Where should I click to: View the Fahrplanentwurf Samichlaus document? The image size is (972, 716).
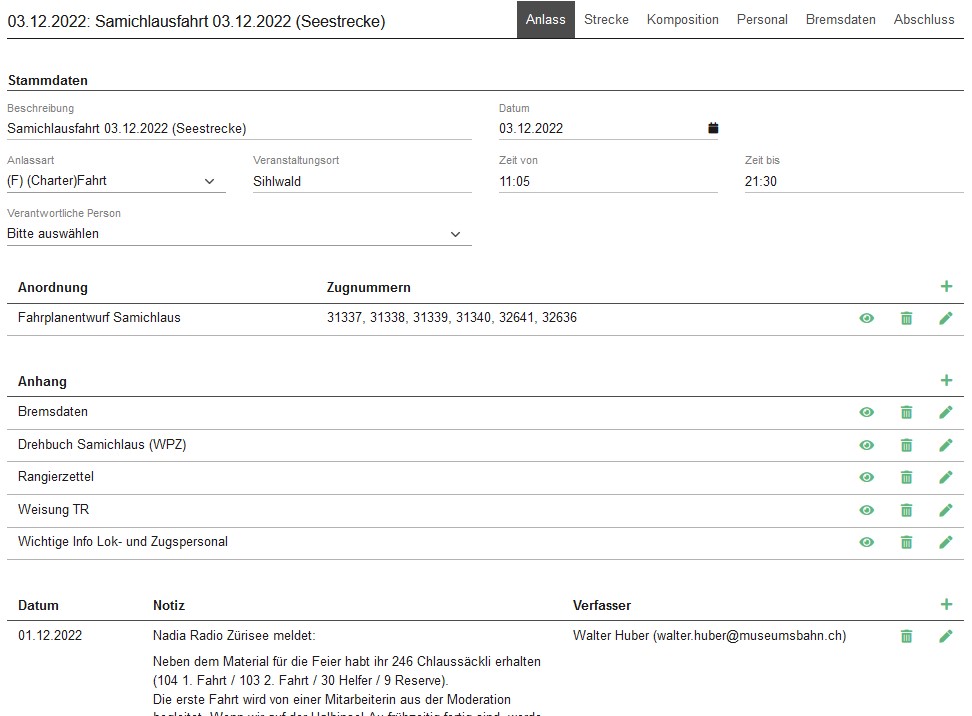pyautogui.click(x=866, y=318)
